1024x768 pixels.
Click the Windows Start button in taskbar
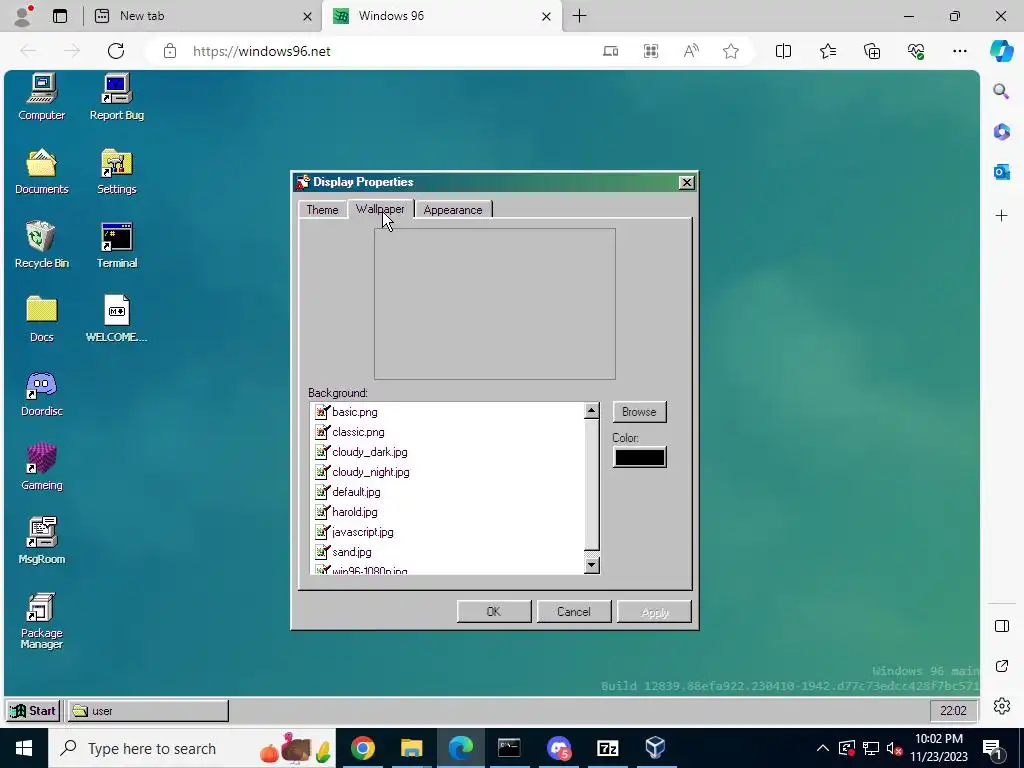(24, 748)
